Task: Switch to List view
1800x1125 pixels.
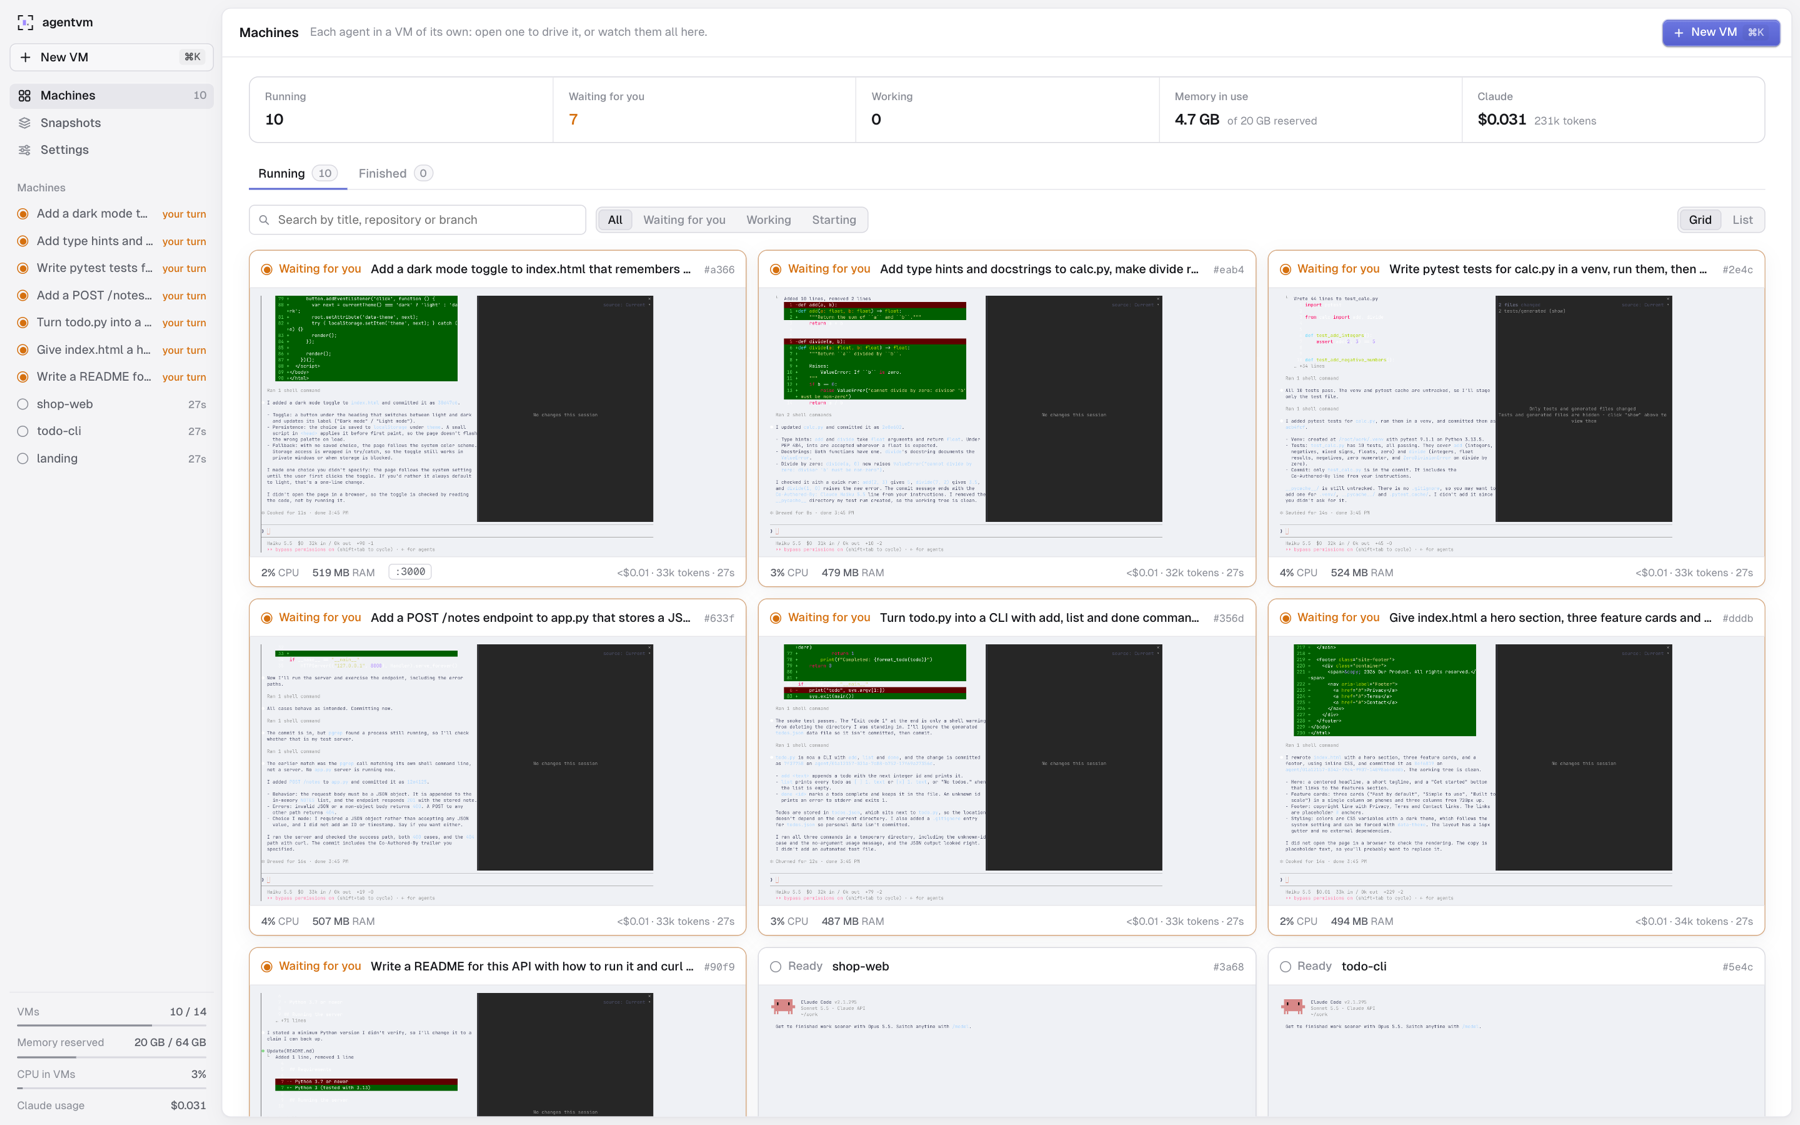Action: point(1742,220)
